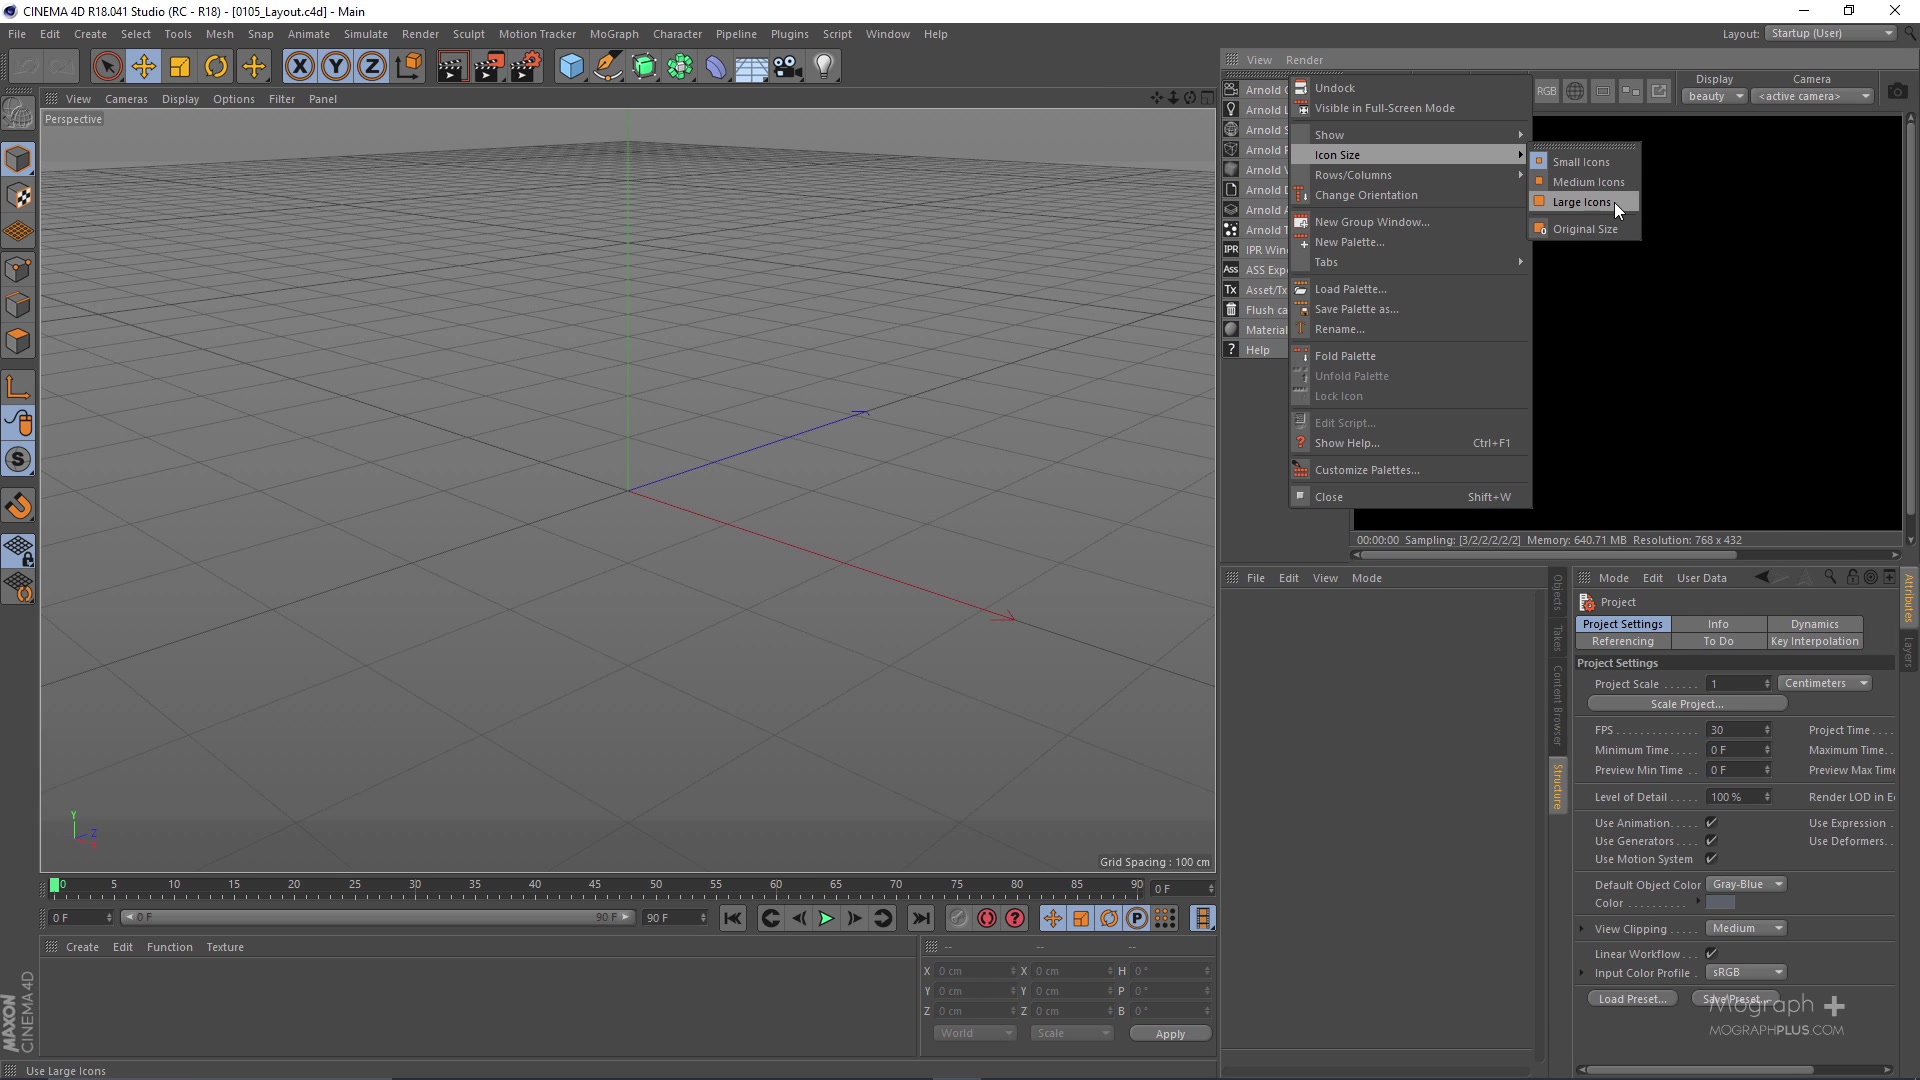
Task: Uncheck Use Animation in Project Settings
Action: 1712,822
